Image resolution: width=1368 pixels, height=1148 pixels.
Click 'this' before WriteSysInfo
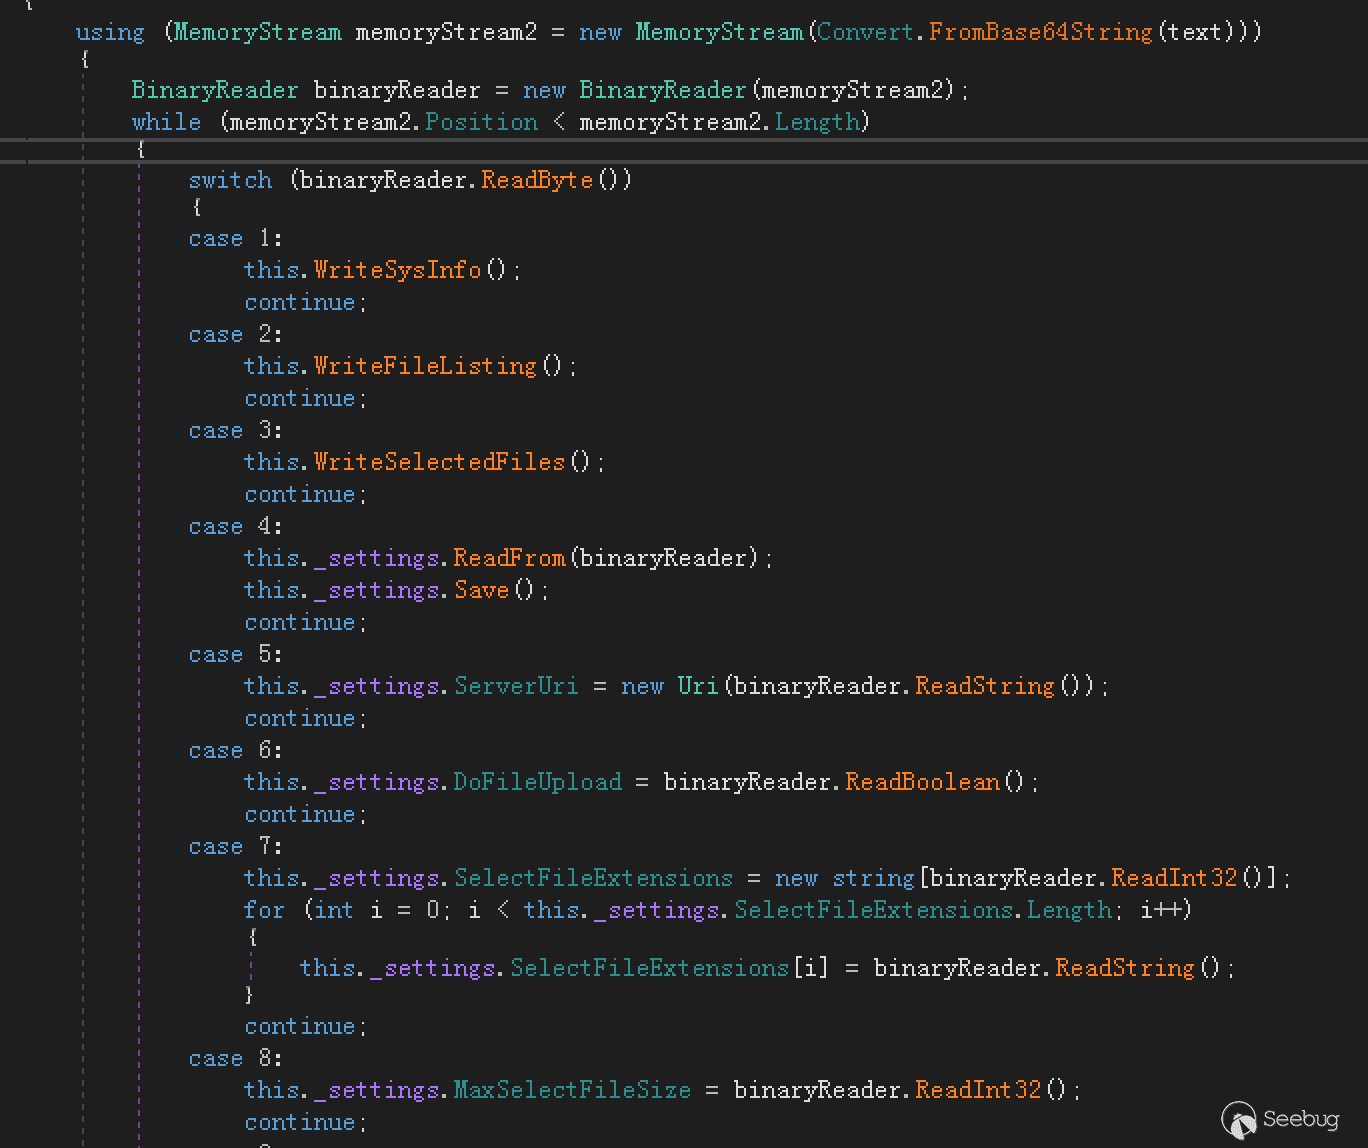coord(271,270)
